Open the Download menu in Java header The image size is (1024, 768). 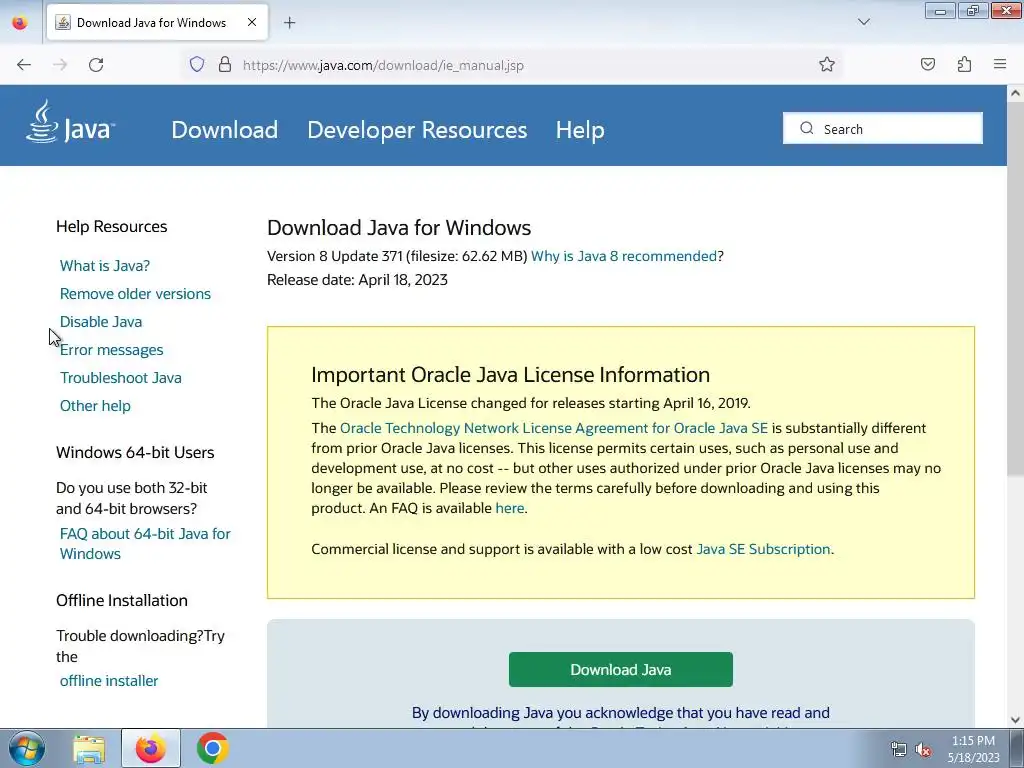point(225,130)
